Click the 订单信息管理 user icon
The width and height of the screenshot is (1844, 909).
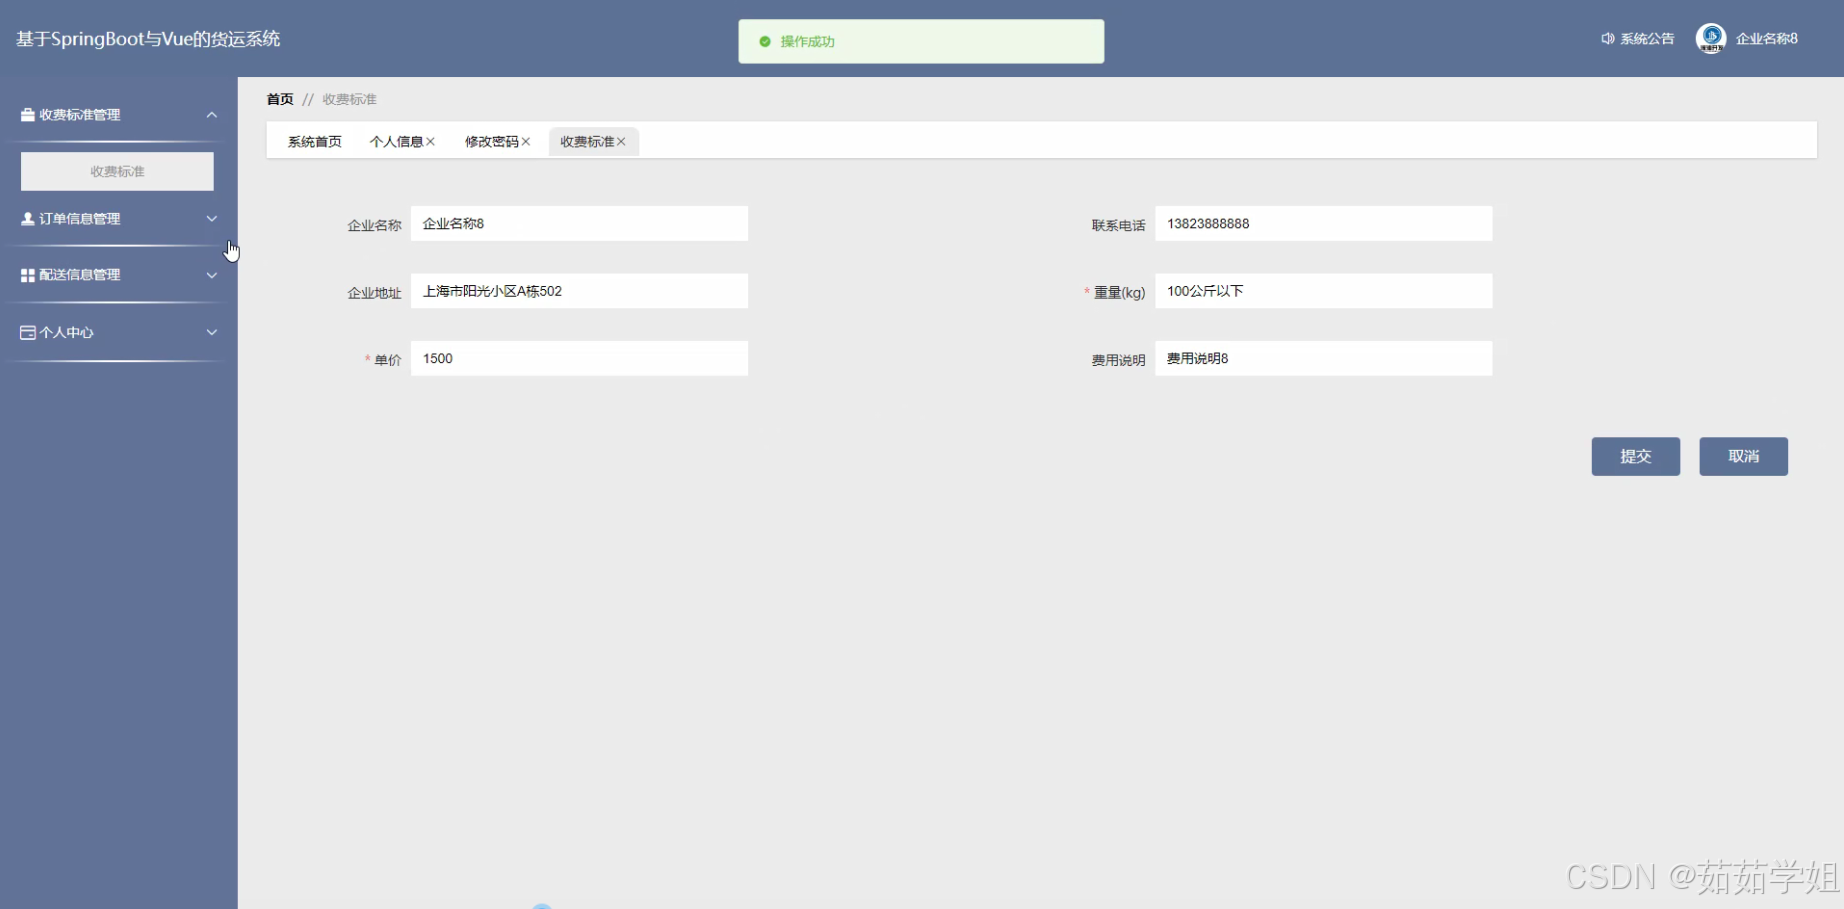28,218
